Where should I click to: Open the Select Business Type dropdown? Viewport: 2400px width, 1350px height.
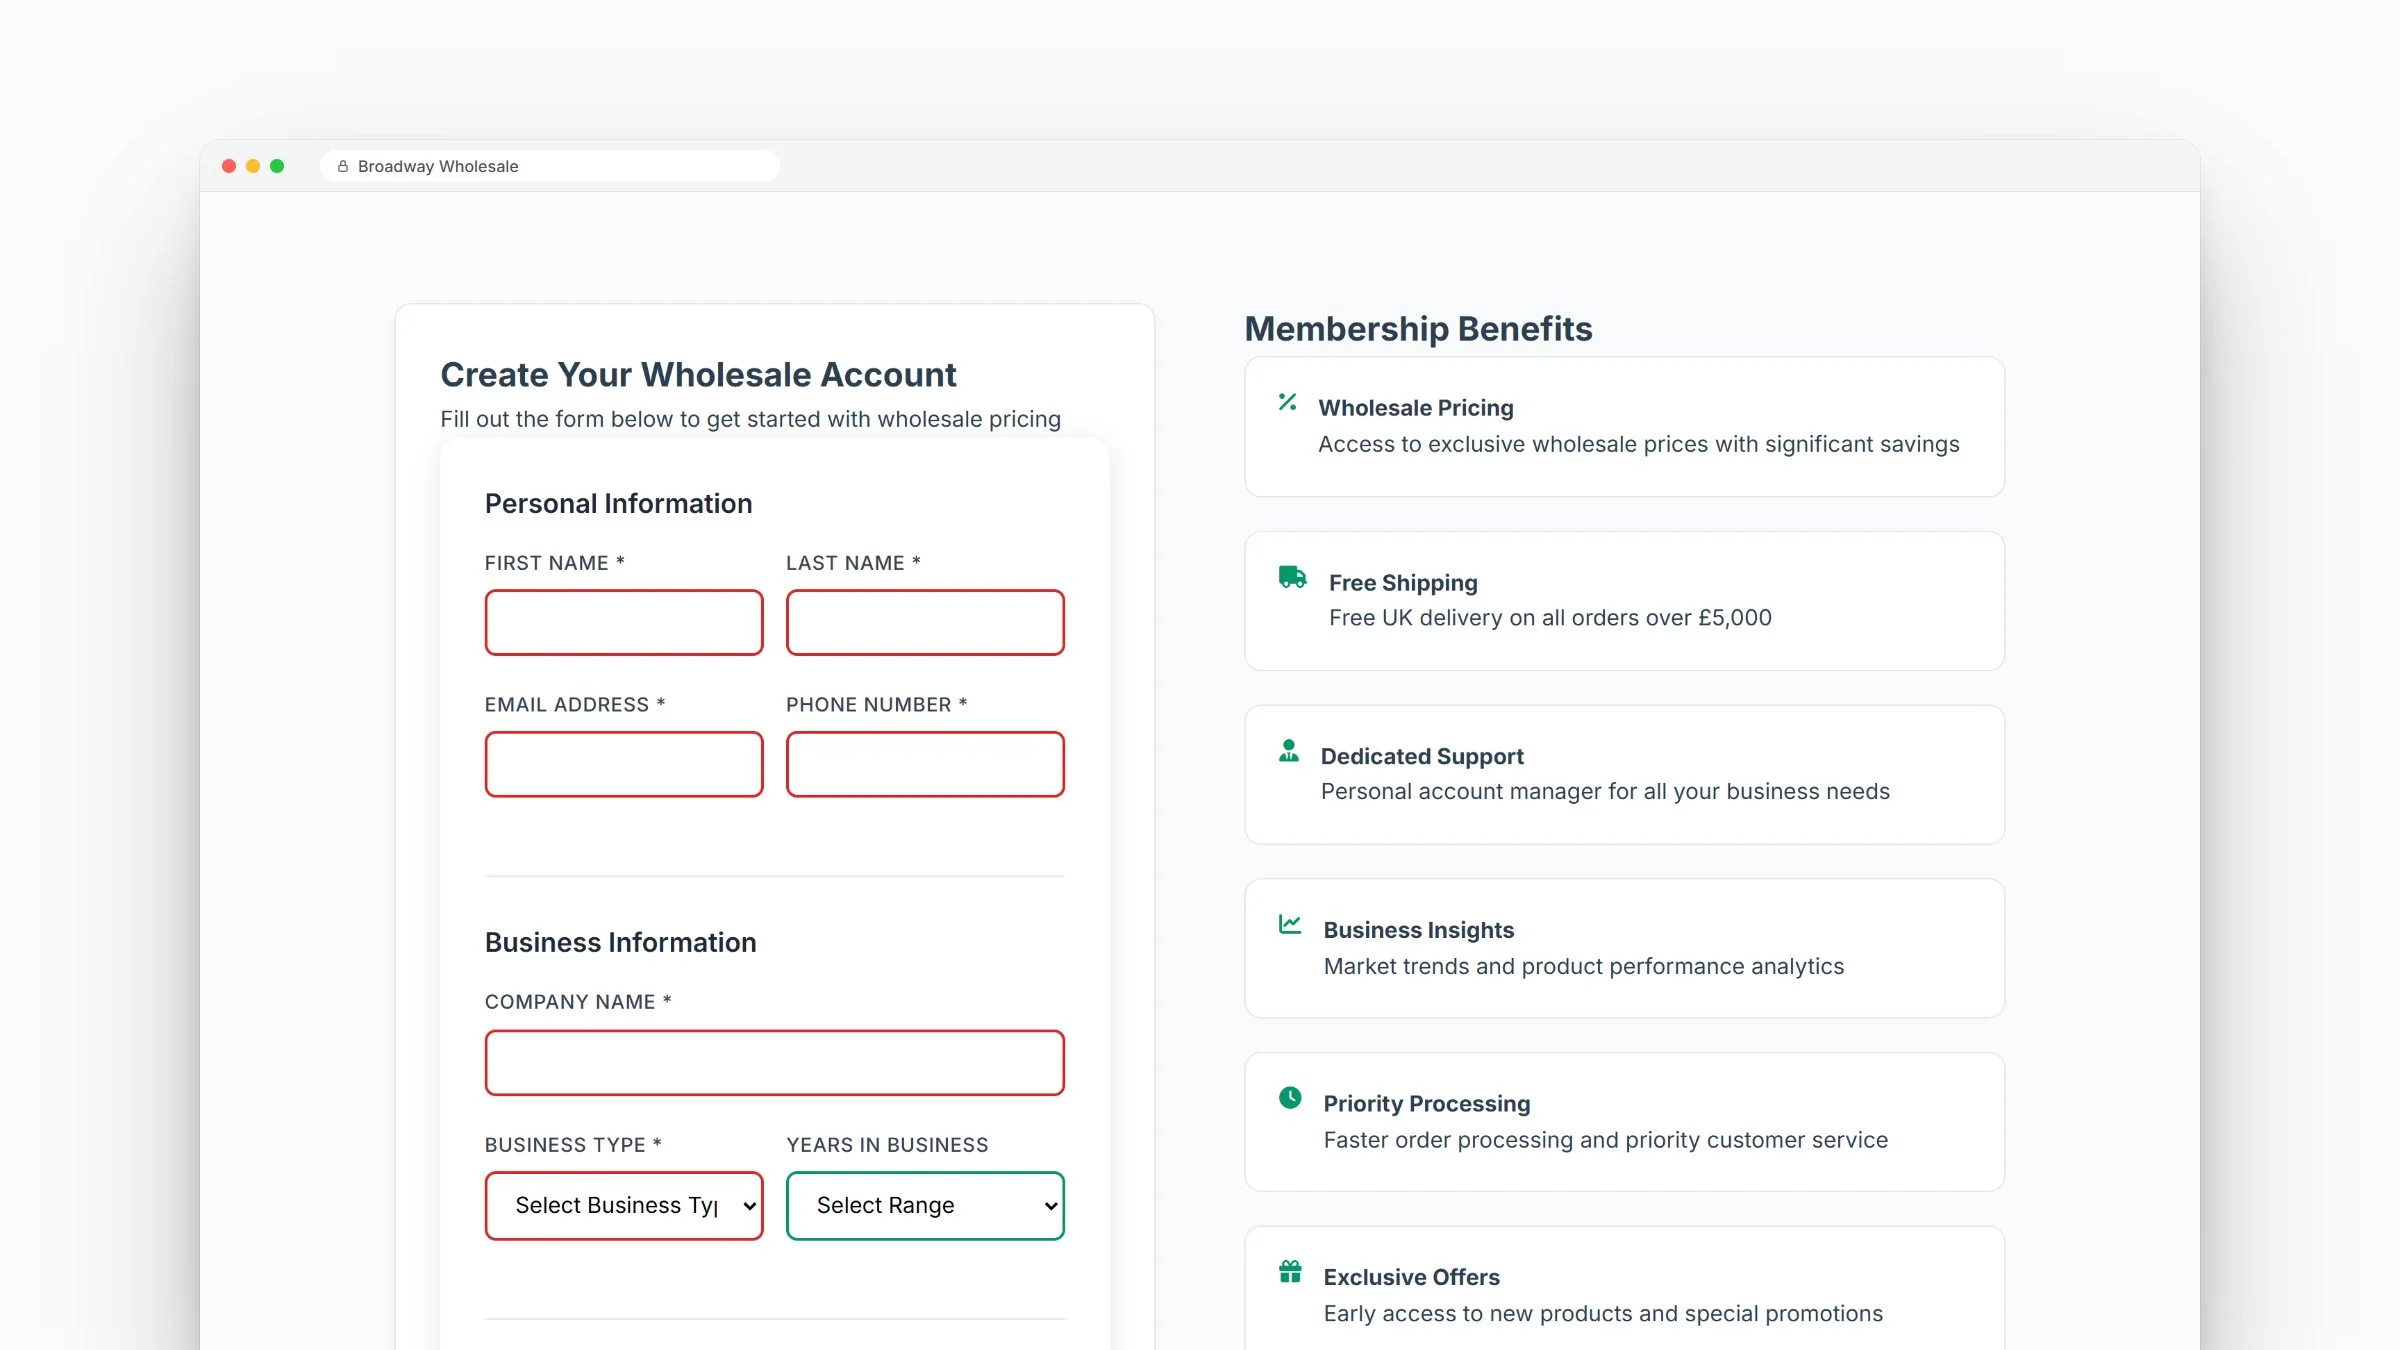click(x=624, y=1206)
